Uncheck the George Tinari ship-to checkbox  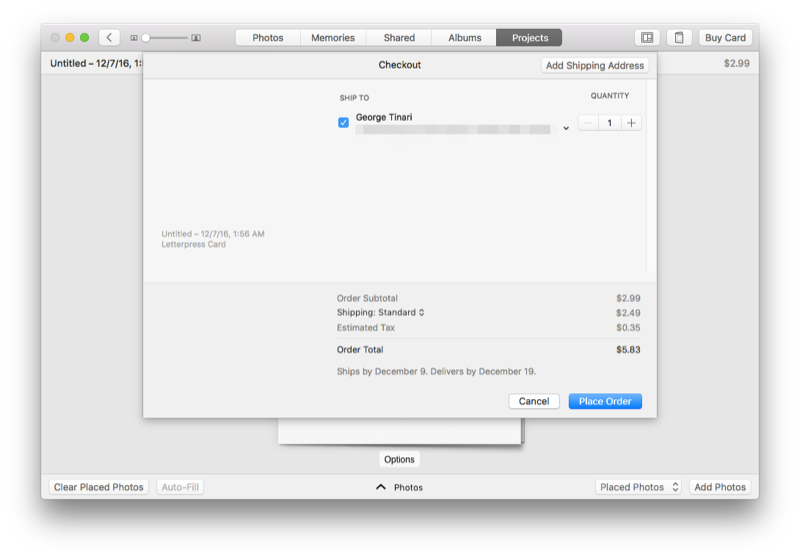(343, 123)
